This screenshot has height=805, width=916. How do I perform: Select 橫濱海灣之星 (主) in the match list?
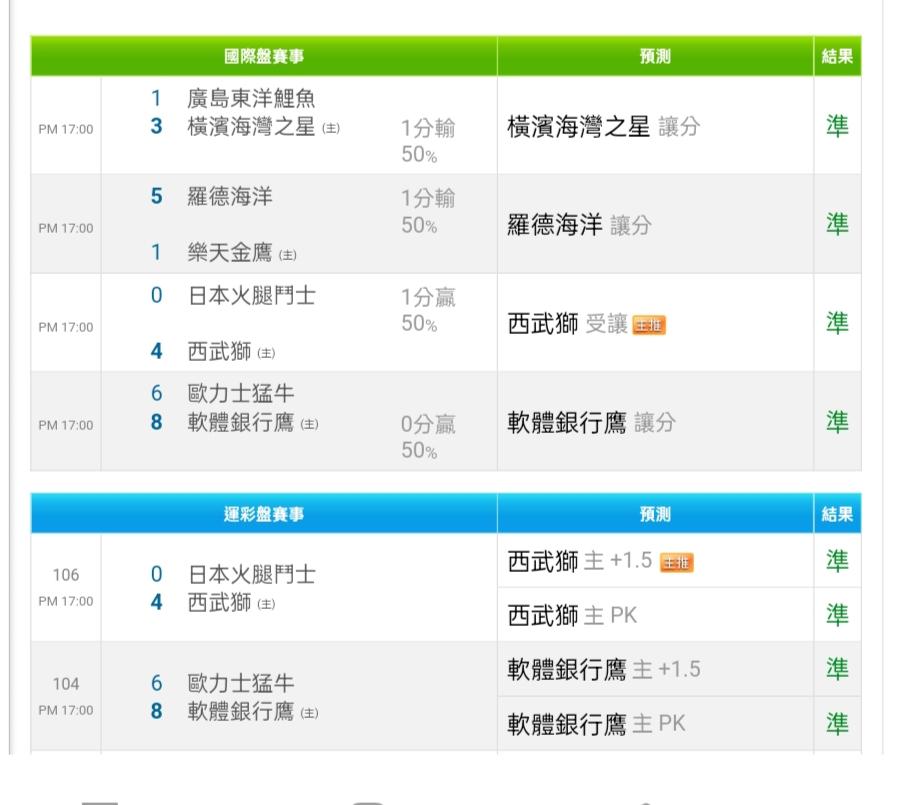coord(263,127)
